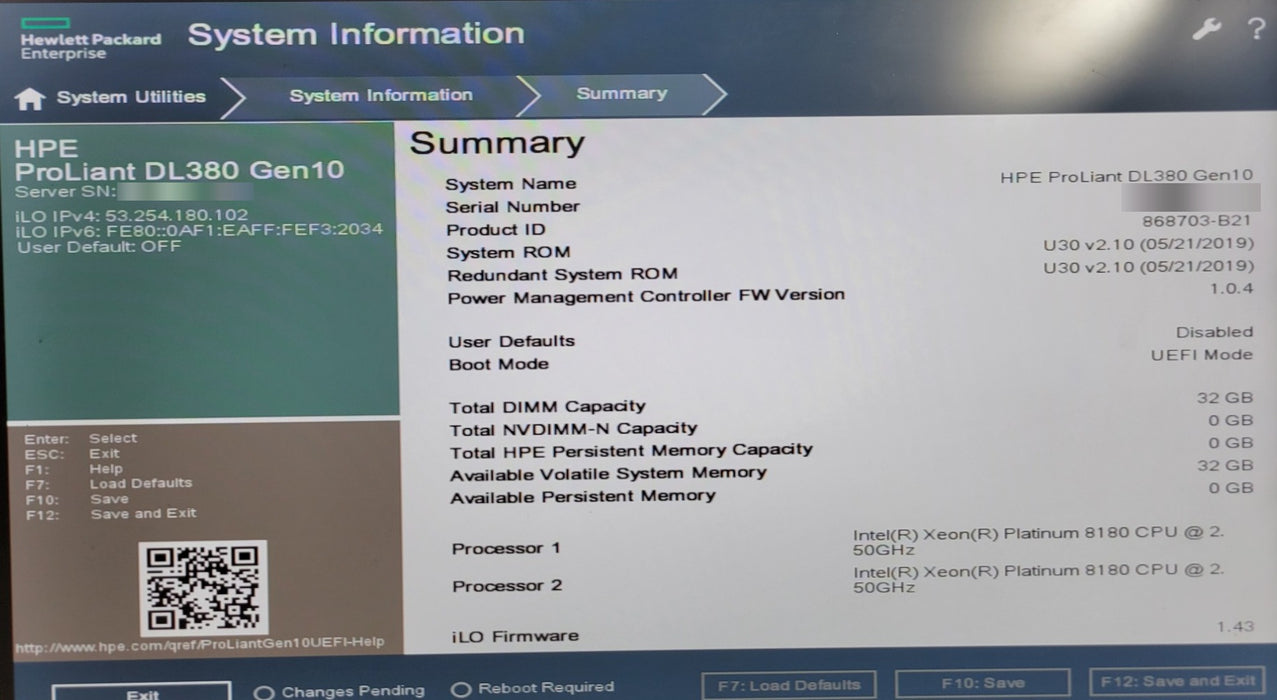Select the Serial Number label
The image size is (1277, 700).
pos(513,207)
